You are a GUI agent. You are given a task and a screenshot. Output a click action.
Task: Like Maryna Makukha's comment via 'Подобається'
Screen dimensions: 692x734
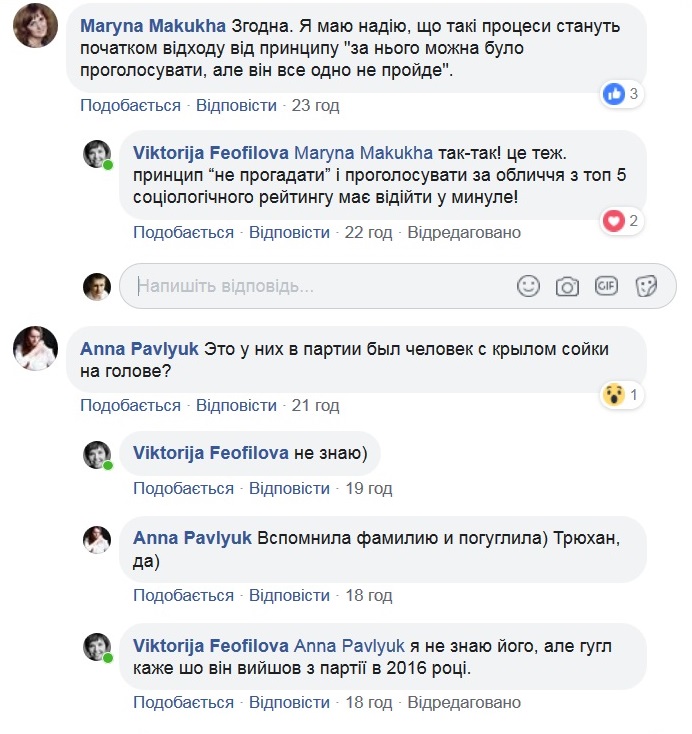130,106
